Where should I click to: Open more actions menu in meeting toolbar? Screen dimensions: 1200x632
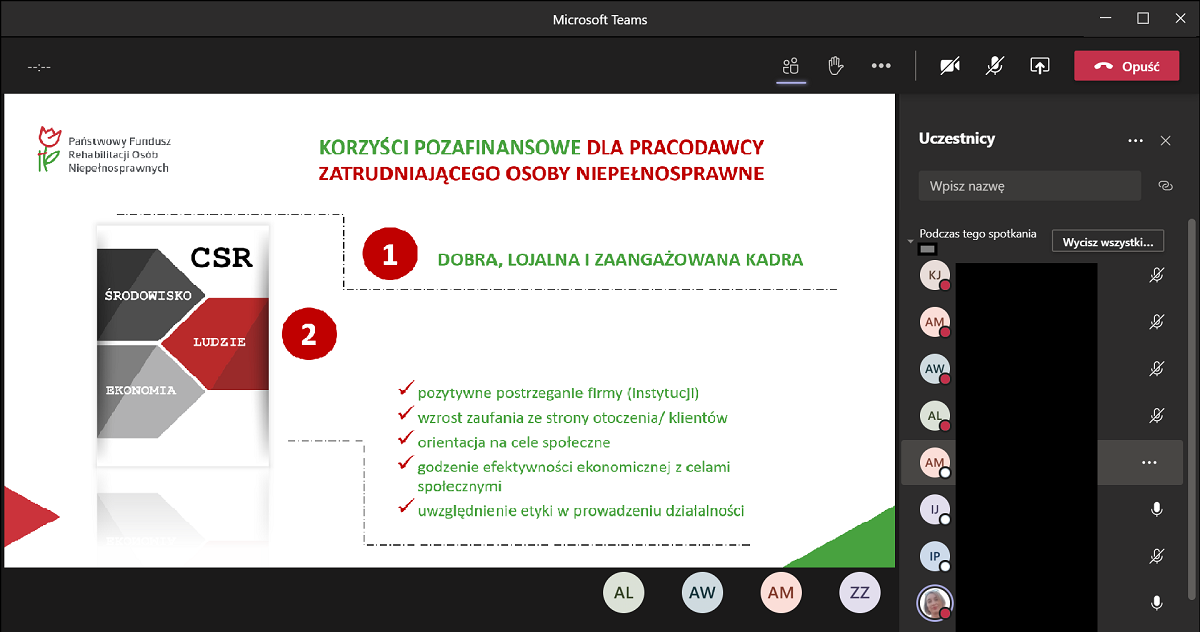tap(880, 66)
